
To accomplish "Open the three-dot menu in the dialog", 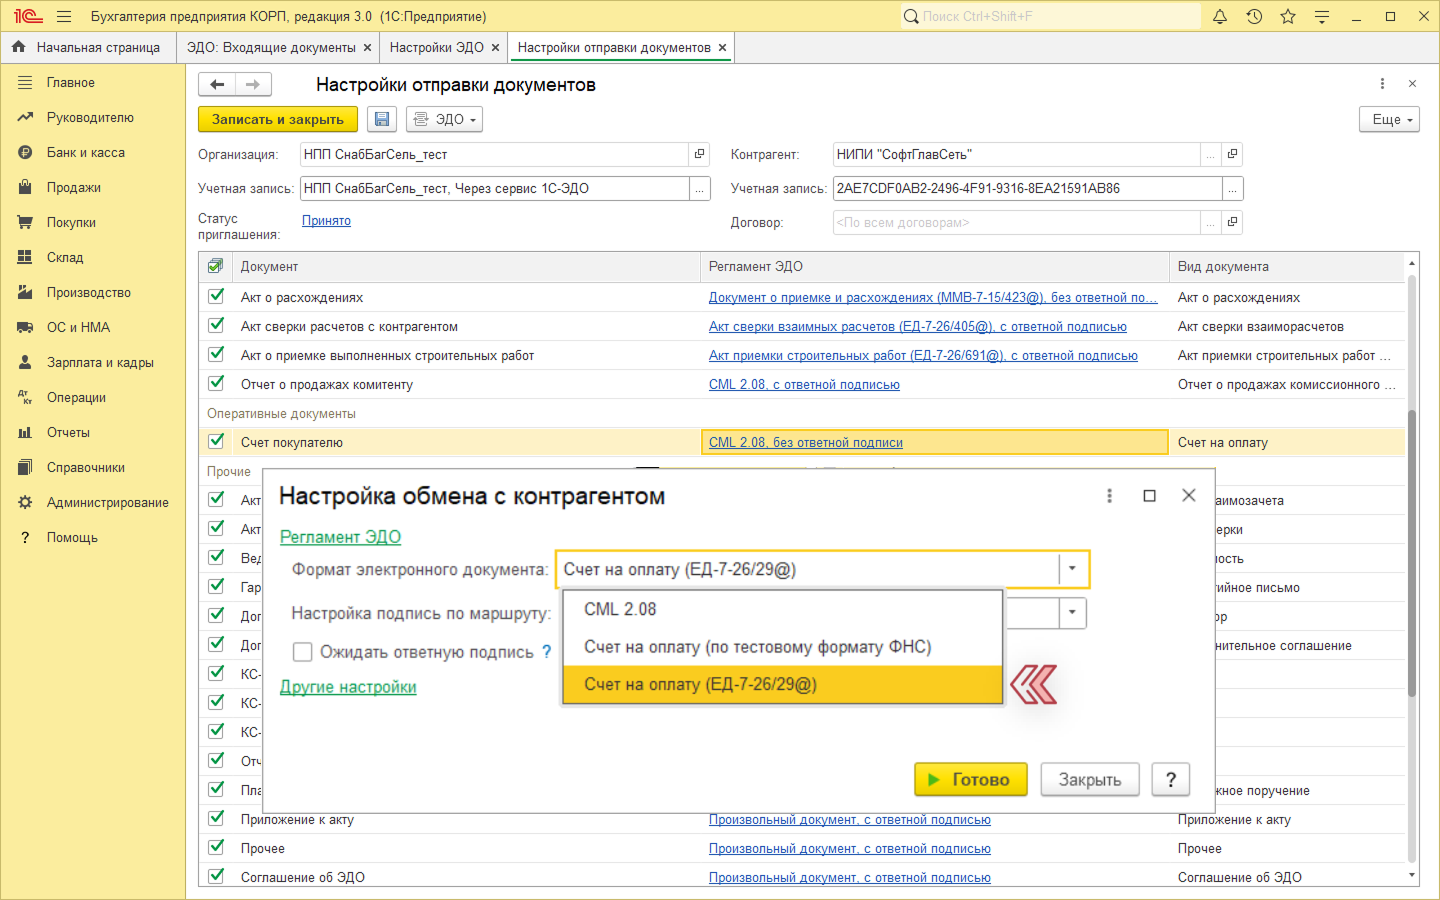I will pyautogui.click(x=1109, y=496).
